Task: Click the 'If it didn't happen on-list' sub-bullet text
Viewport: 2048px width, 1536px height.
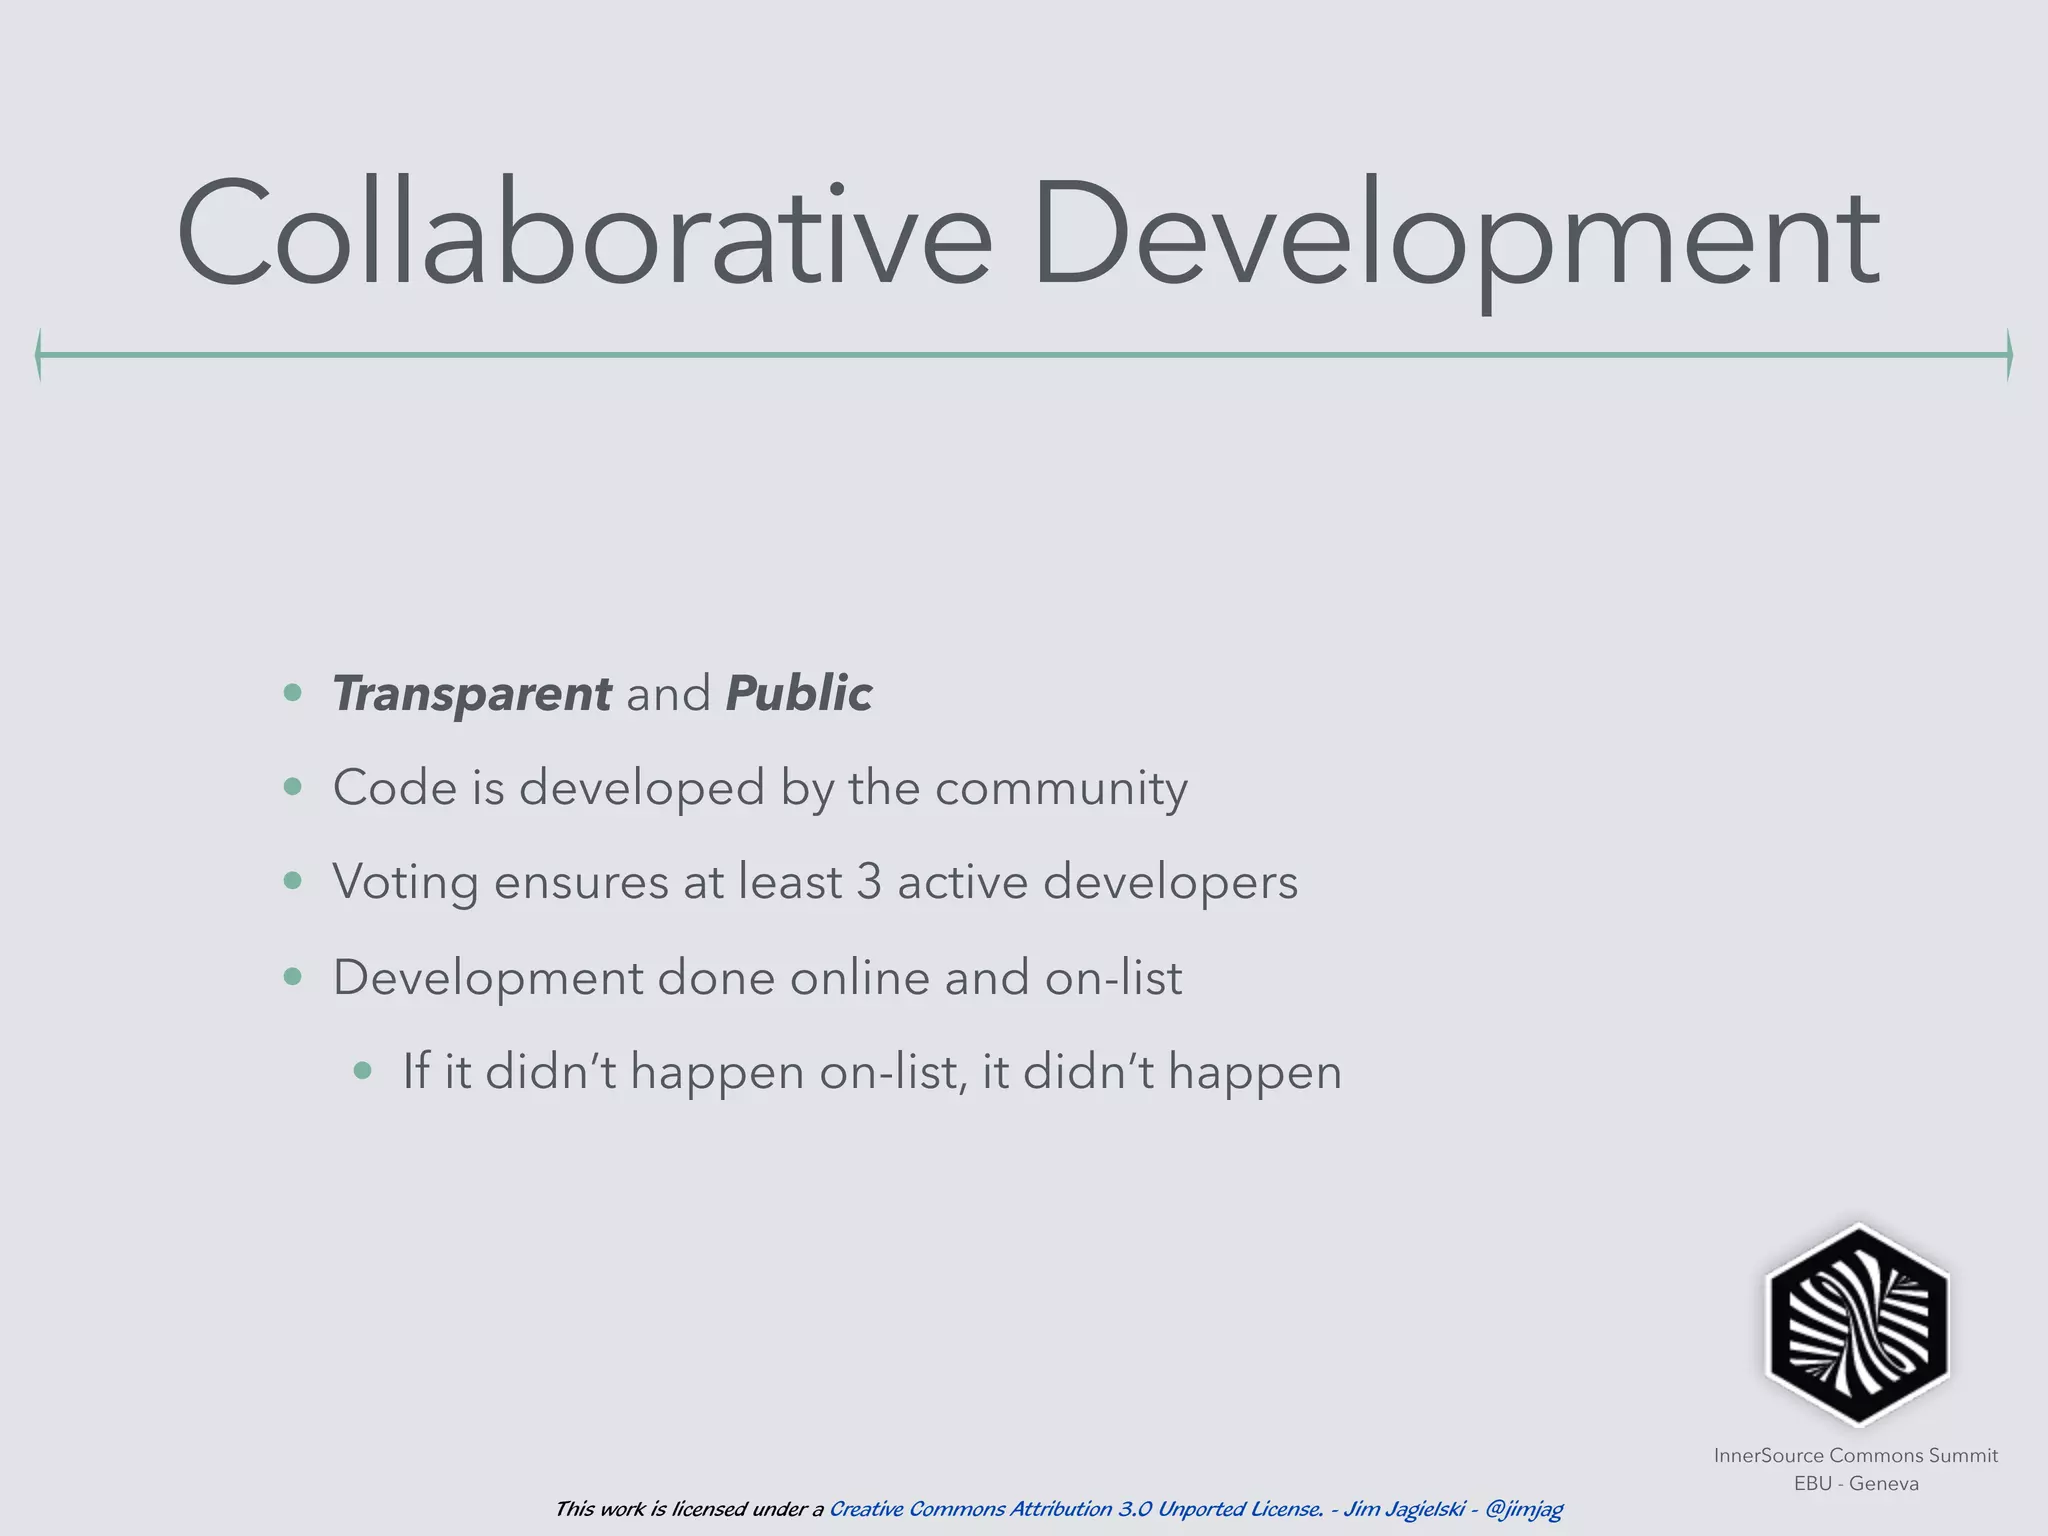Action: pos(872,1072)
